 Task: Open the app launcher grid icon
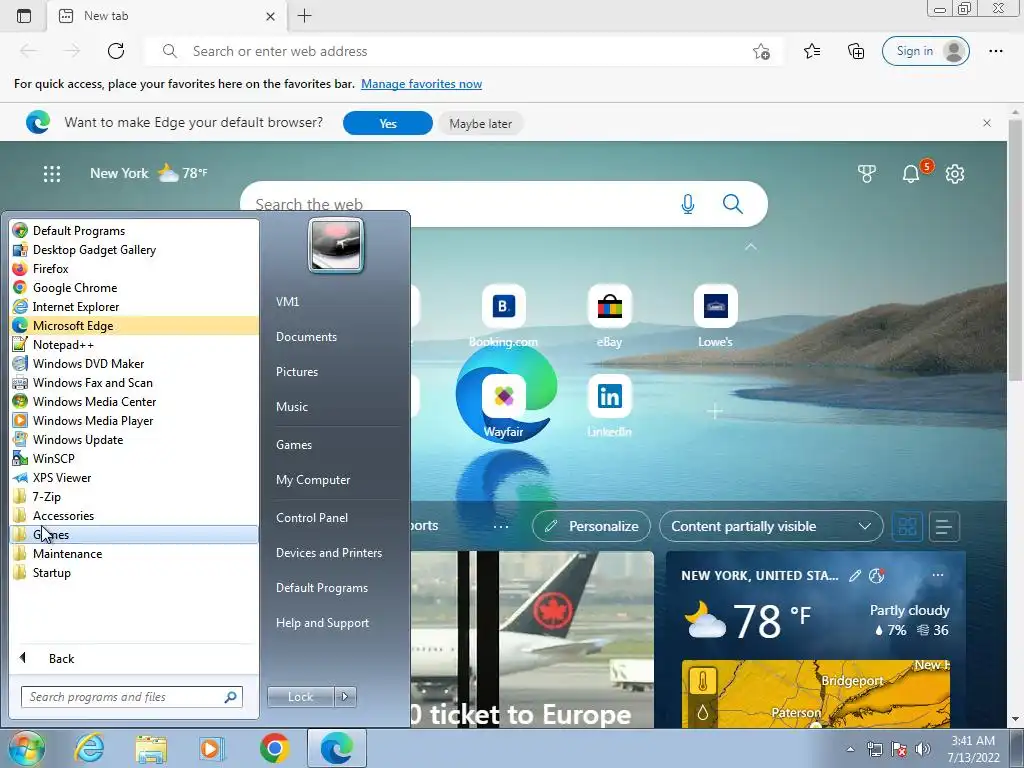(x=52, y=174)
